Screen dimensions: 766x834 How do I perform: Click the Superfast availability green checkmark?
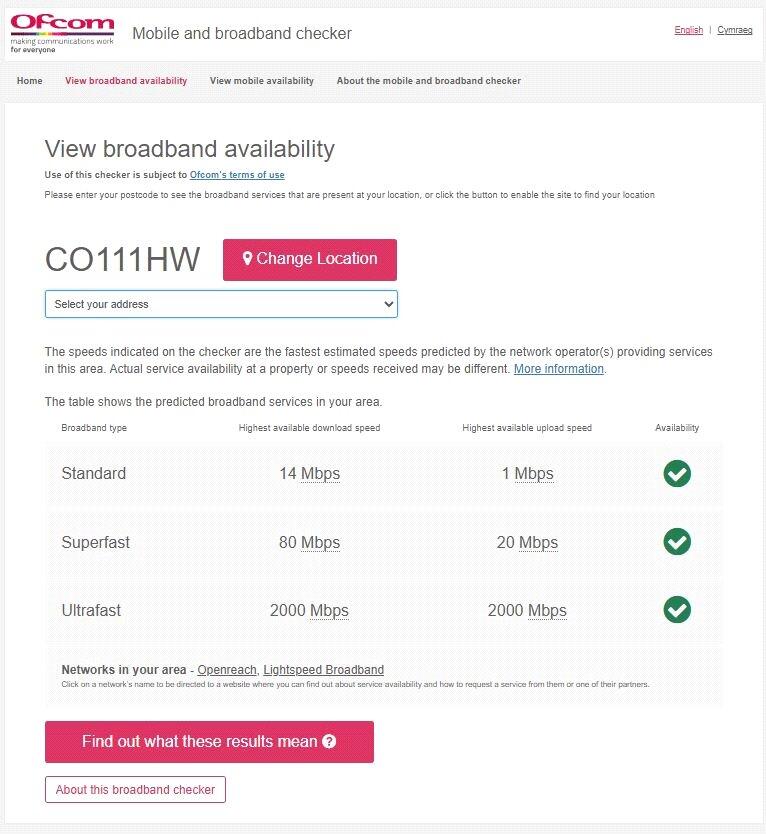pyautogui.click(x=677, y=542)
